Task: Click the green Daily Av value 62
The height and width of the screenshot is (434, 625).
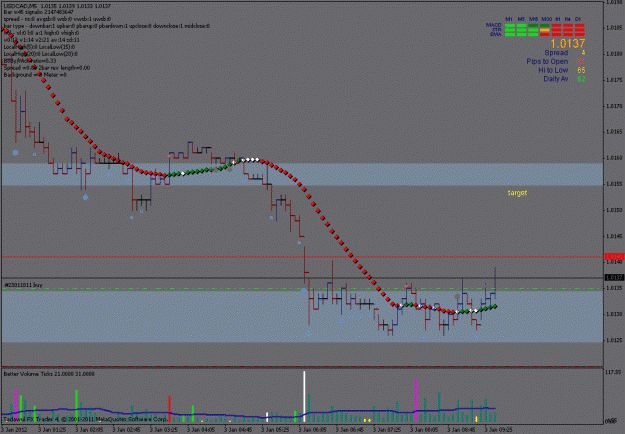Action: coord(581,79)
